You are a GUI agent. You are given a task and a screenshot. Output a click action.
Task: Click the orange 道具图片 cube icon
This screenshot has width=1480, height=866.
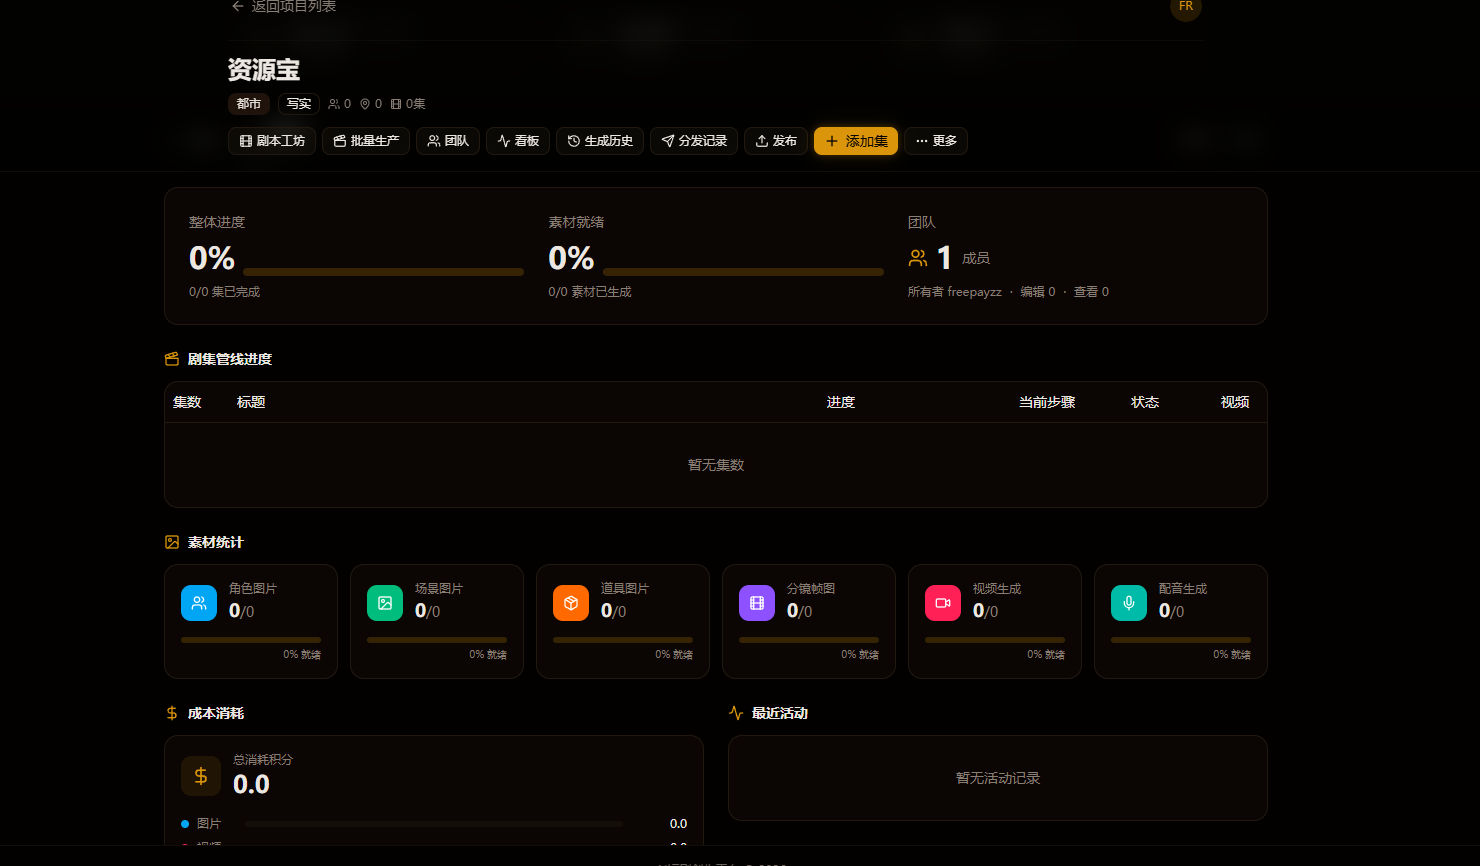coord(571,603)
